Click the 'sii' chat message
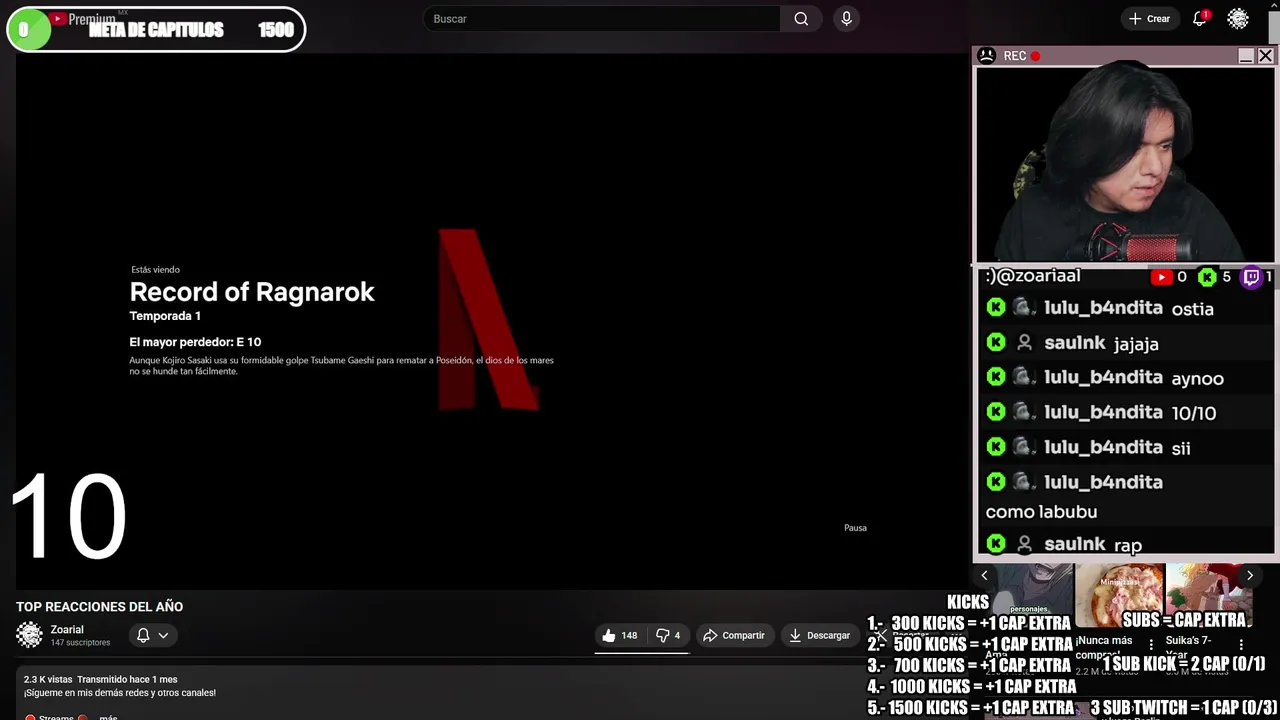 [1181, 448]
